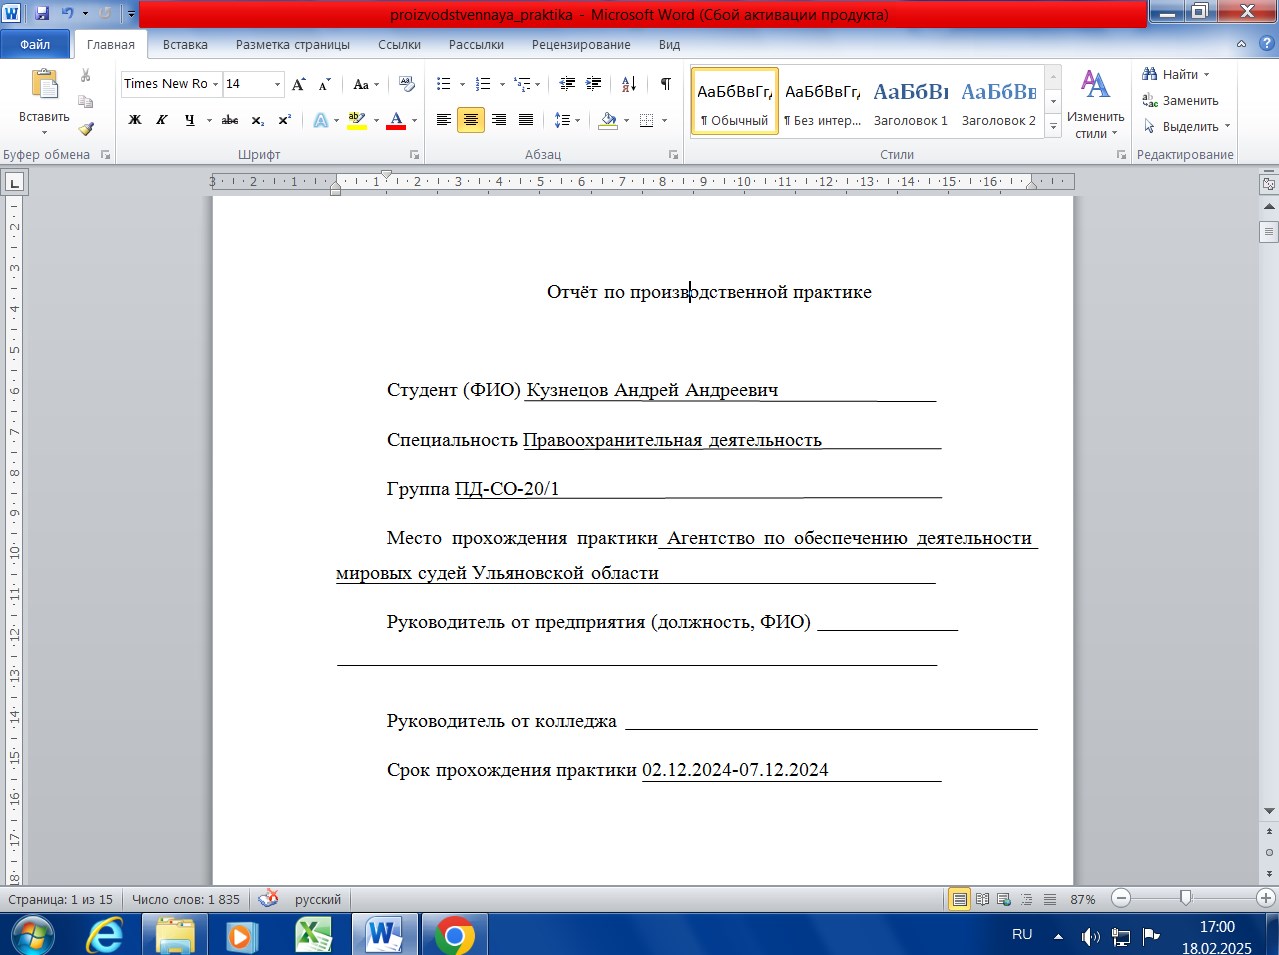This screenshot has width=1279, height=955.
Task: Switch to Full Screen Reading view
Action: pos(982,899)
